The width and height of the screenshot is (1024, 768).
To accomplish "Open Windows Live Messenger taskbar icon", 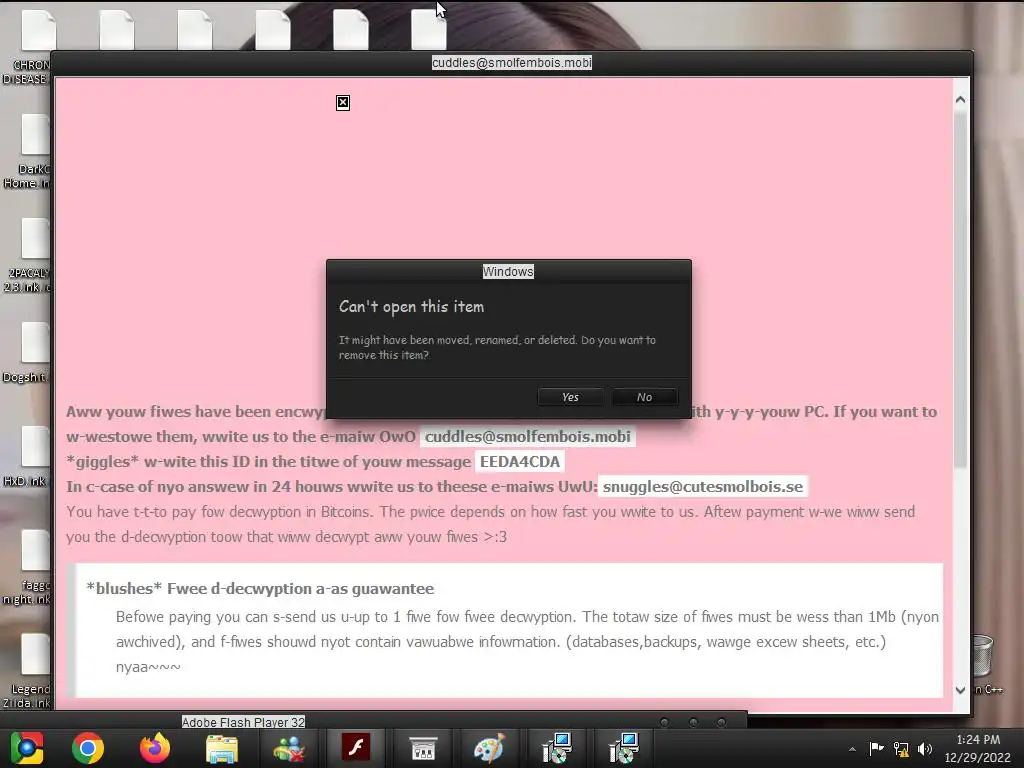I will 289,748.
